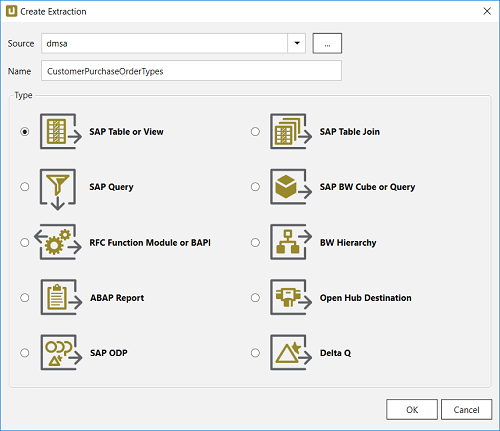This screenshot has height=431, width=500.
Task: Select the SAP Table Join radio button
Action: click(255, 132)
